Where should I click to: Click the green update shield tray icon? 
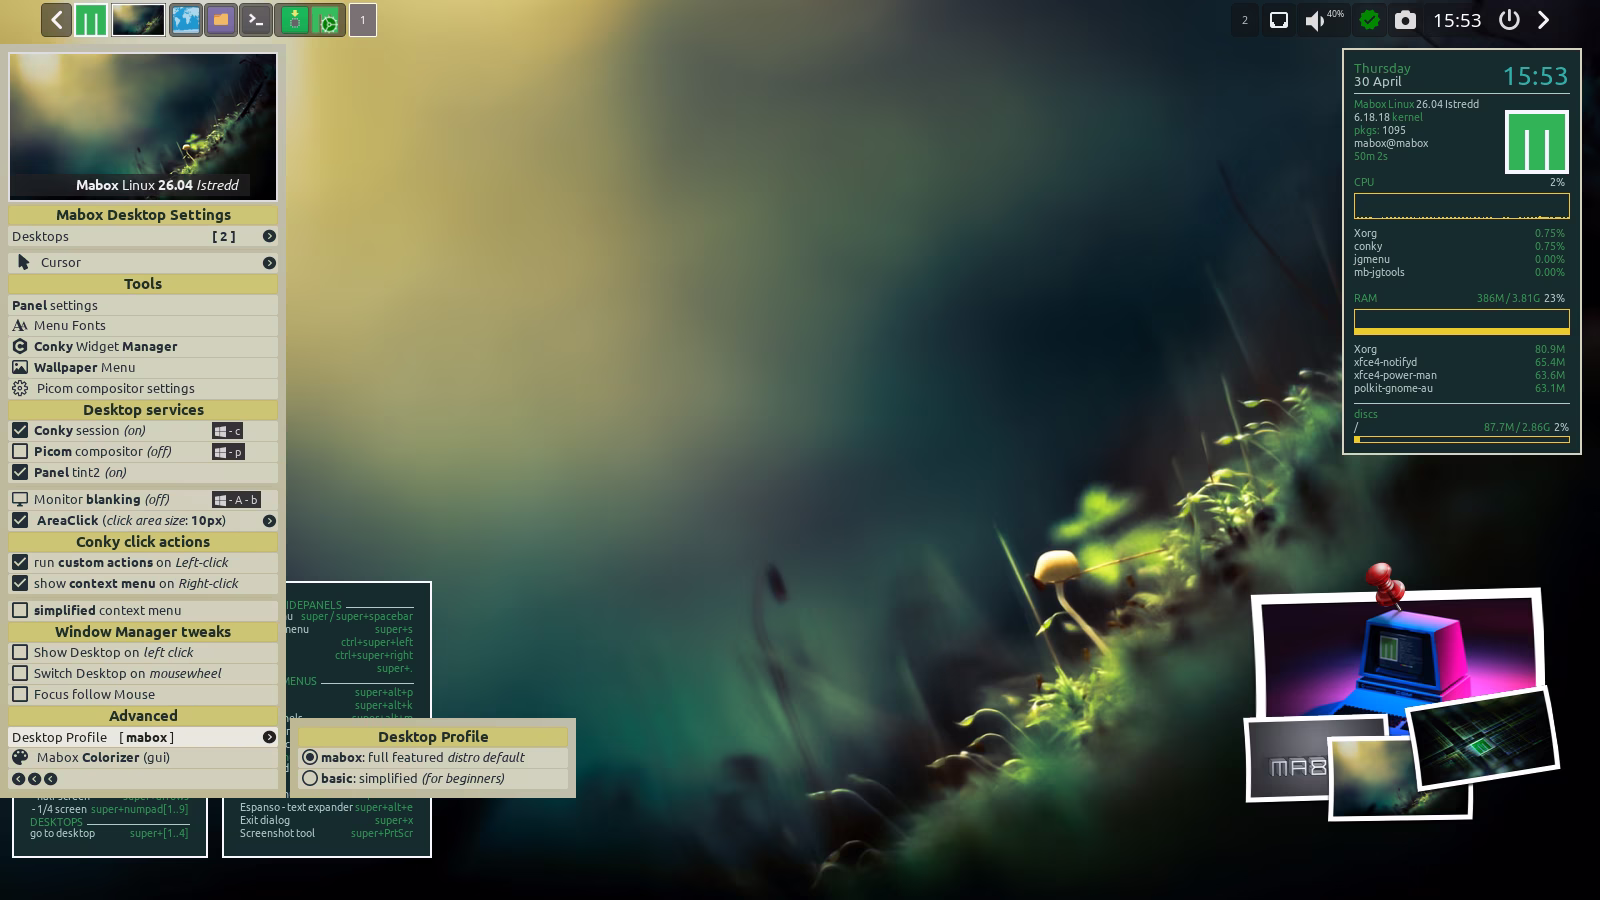pyautogui.click(x=1369, y=20)
